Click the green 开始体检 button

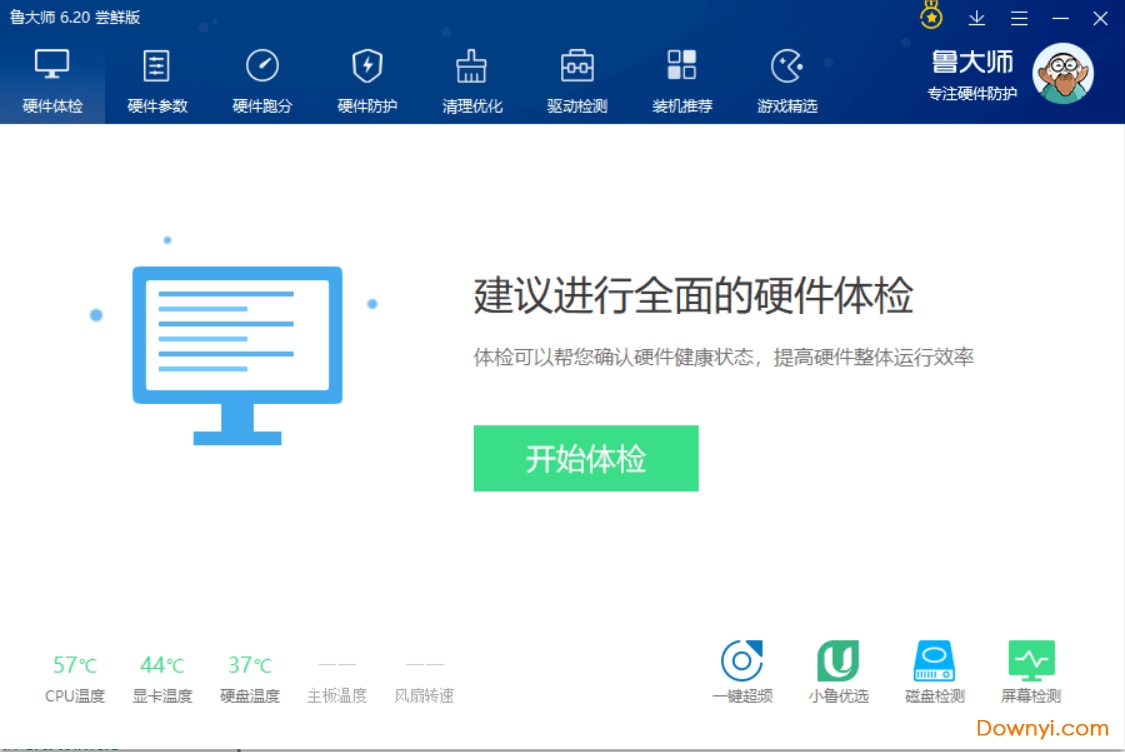(586, 459)
